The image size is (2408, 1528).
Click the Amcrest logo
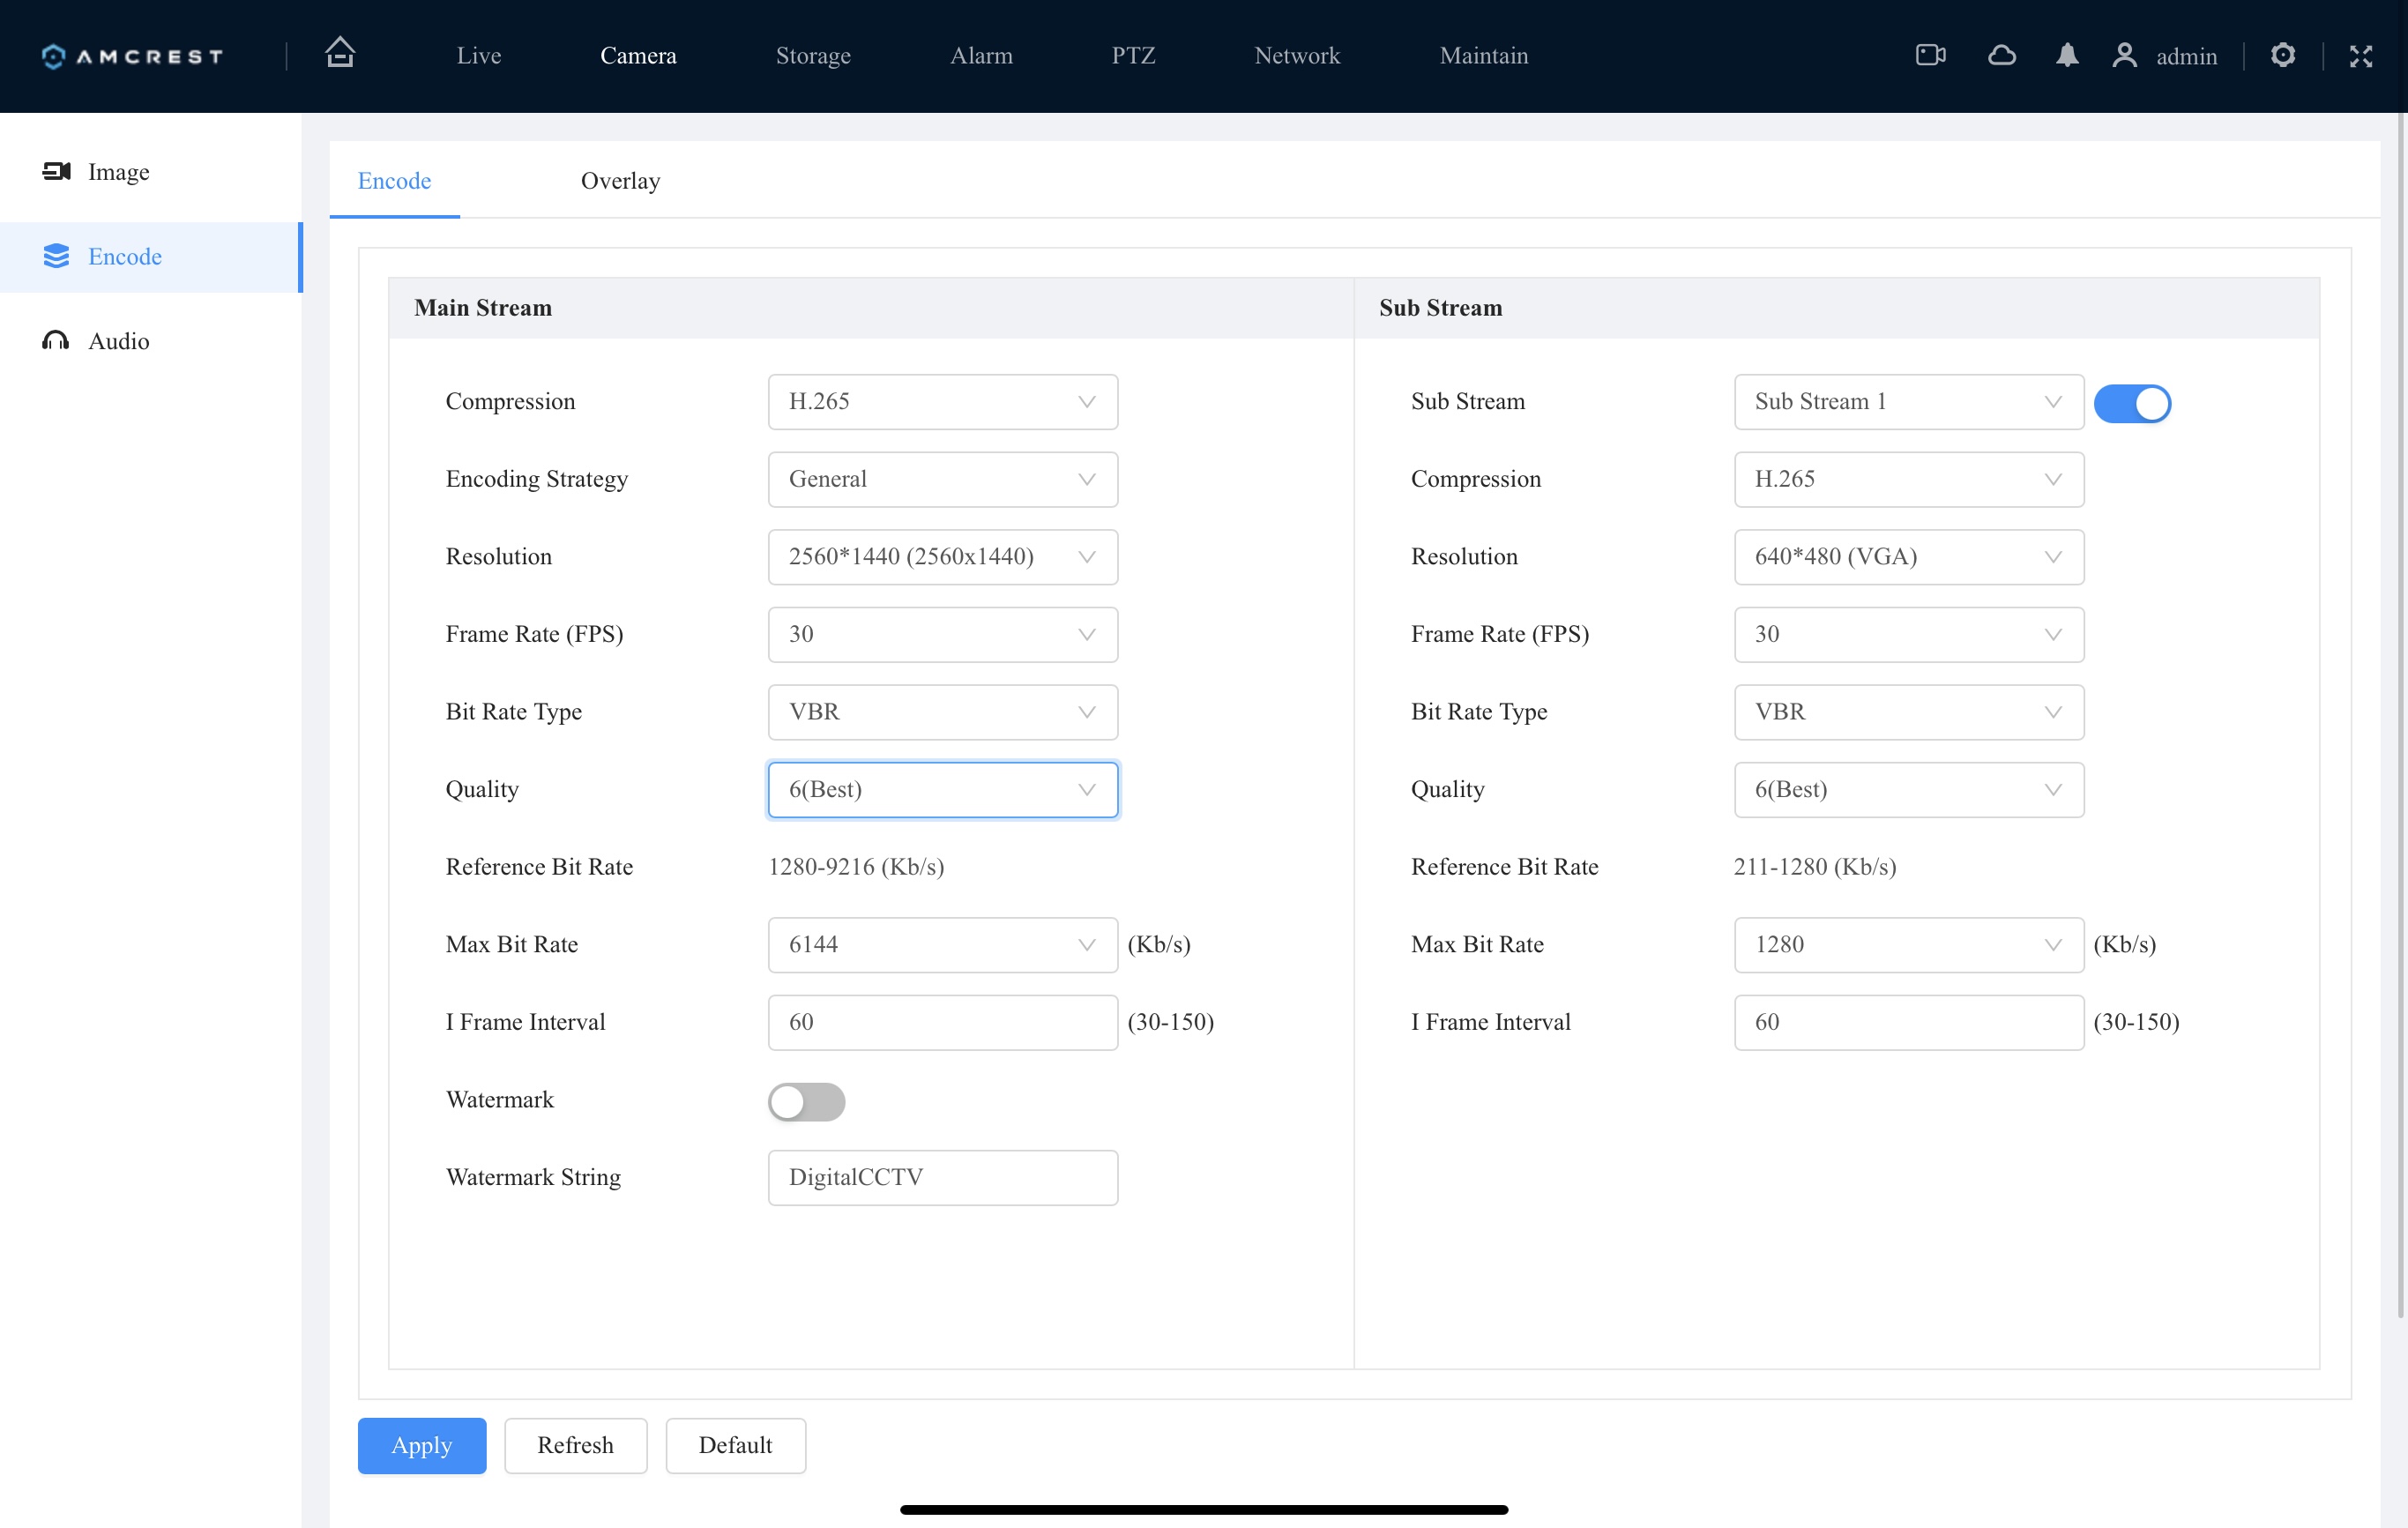132,56
